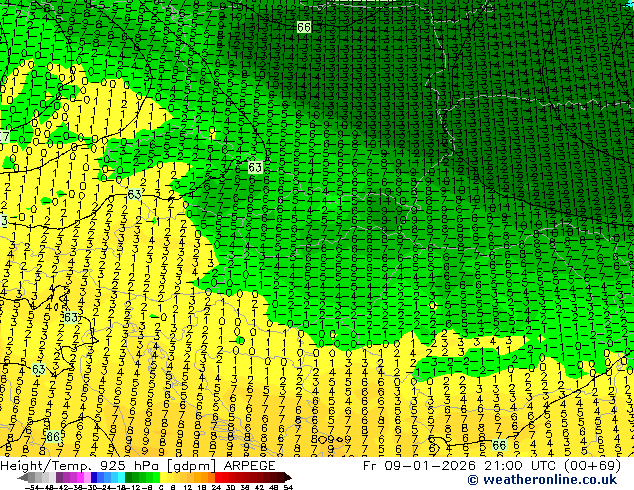Viewport: 634px width, 490px height.
Task: Click the grey left arrow end of the colour scale
Action: [23, 477]
